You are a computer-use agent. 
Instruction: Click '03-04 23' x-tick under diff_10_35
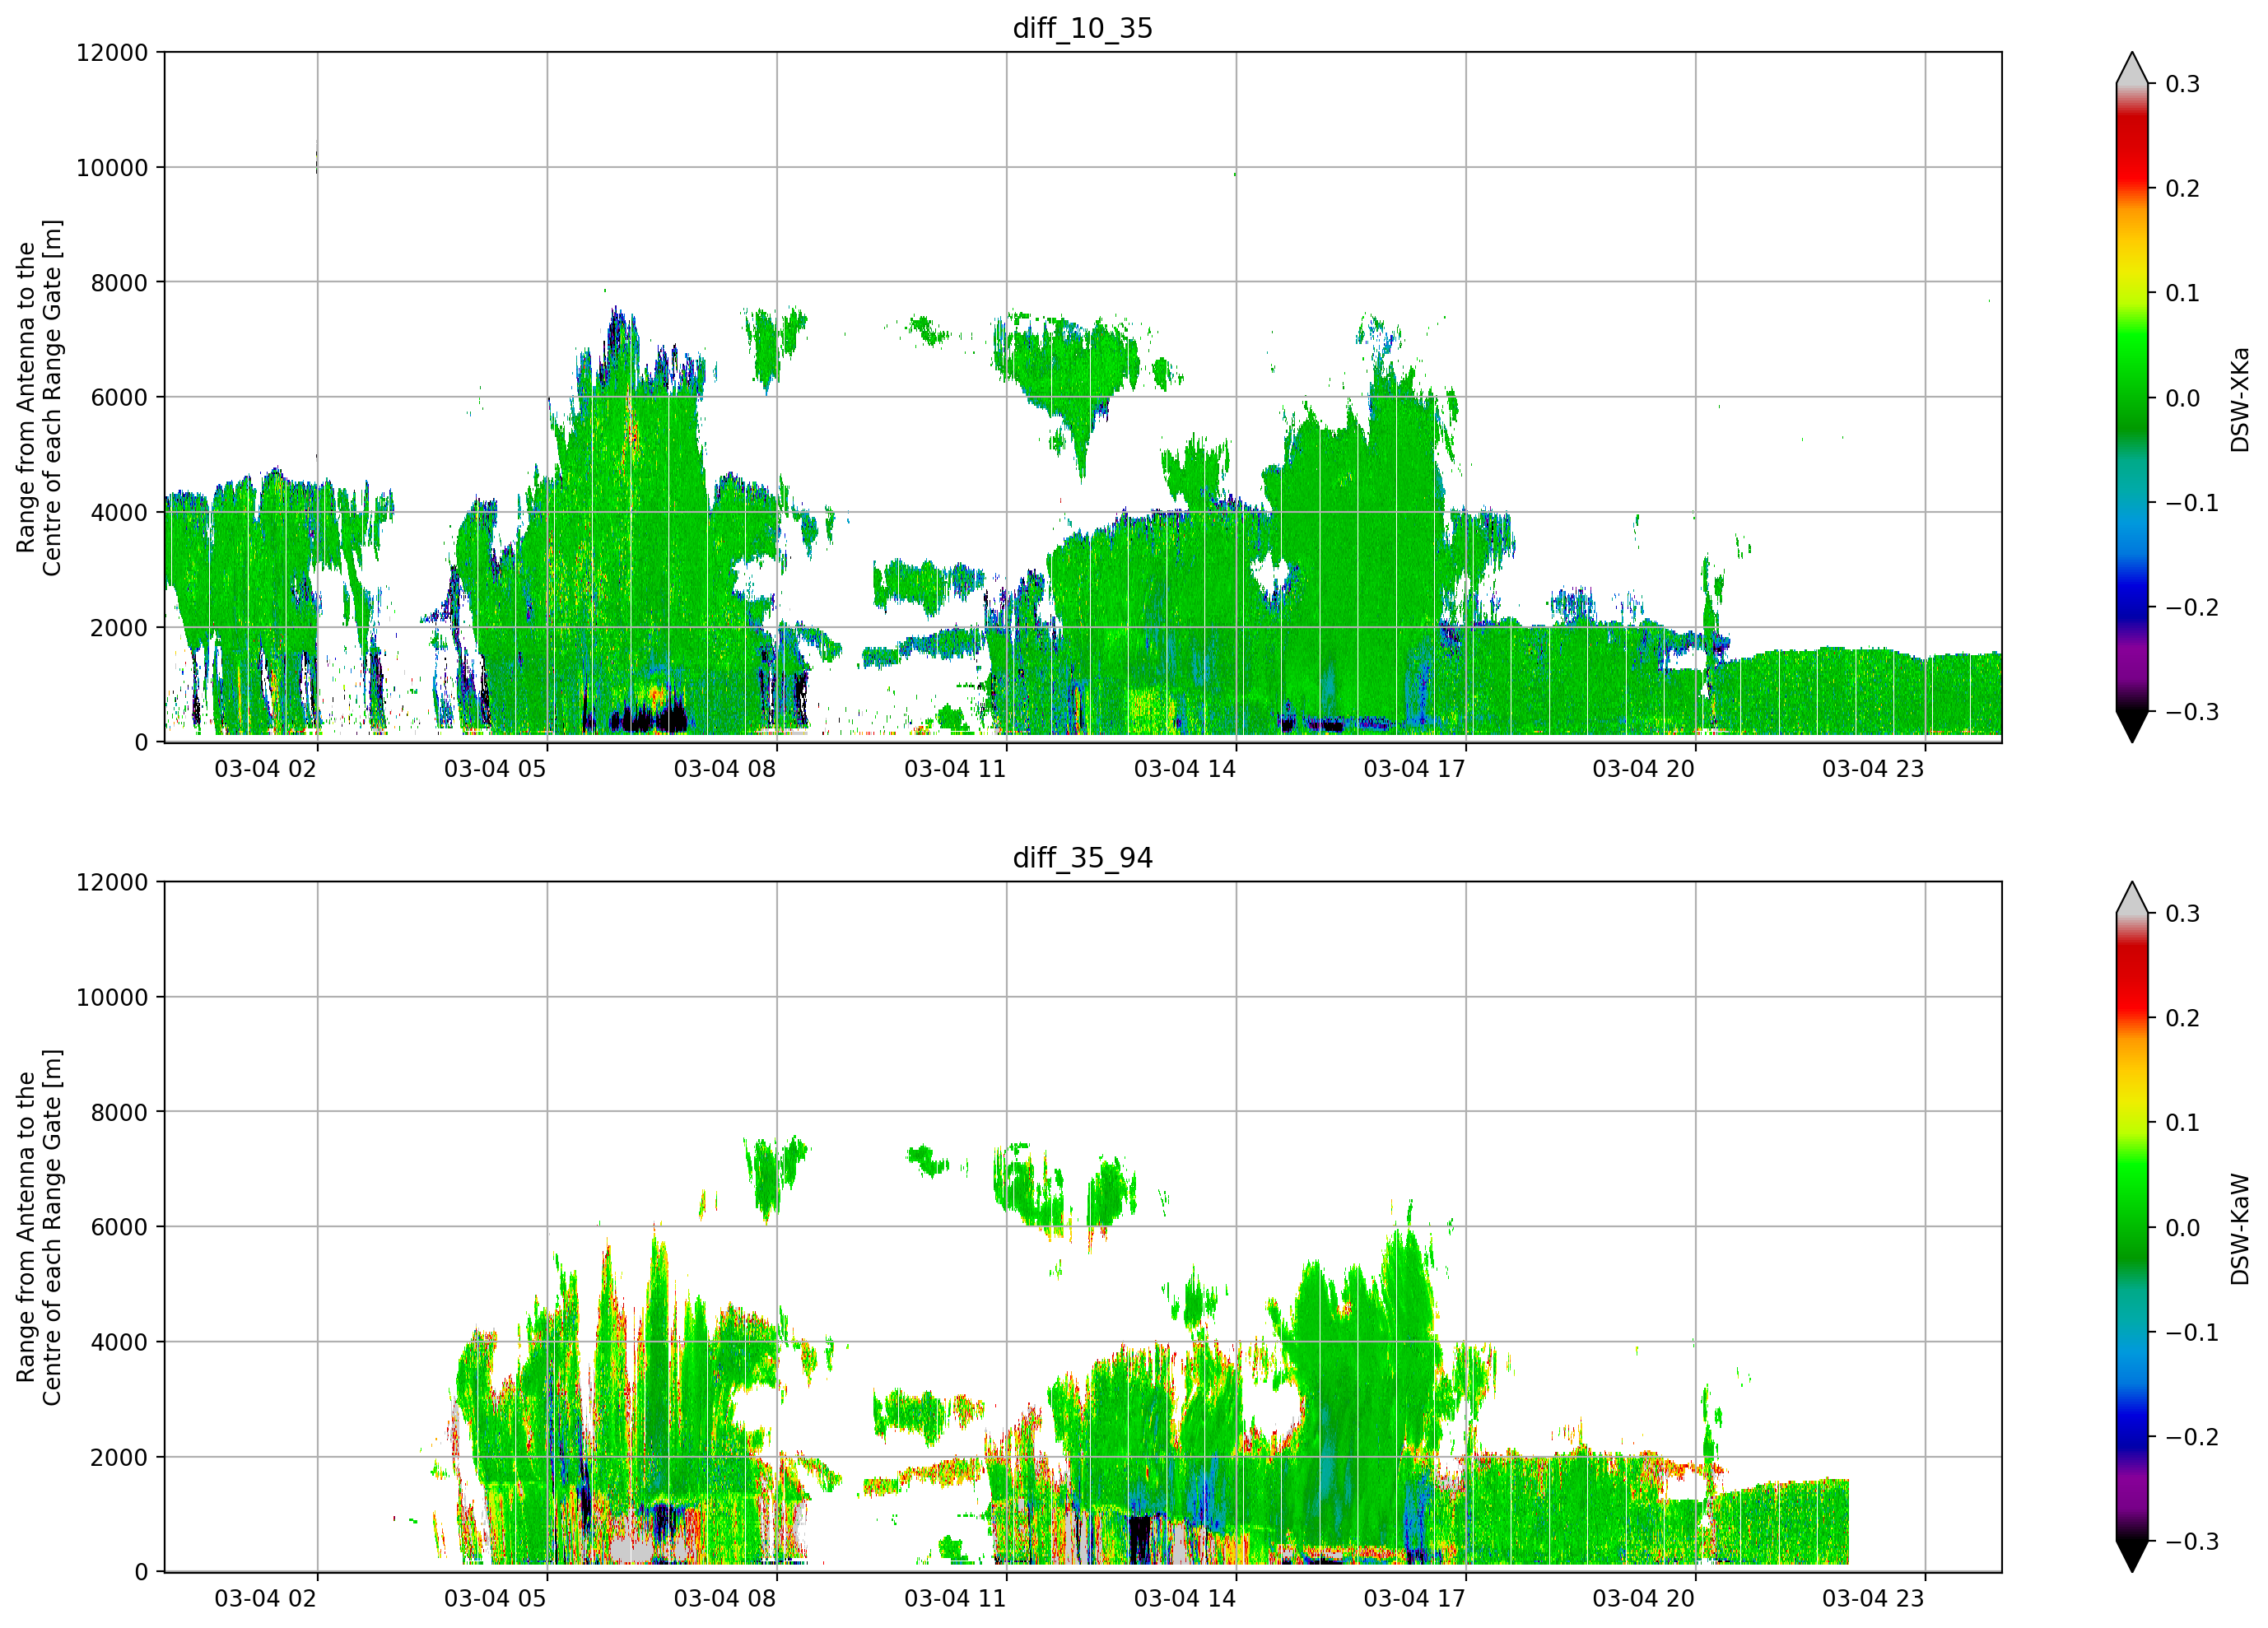click(x=1873, y=769)
